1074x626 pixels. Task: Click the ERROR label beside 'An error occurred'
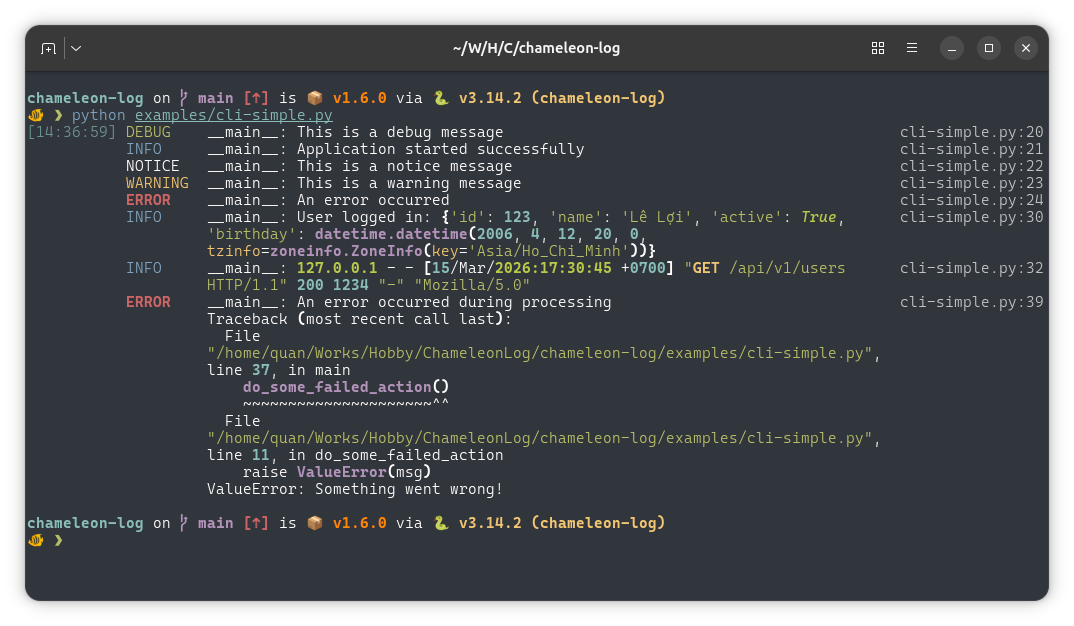tap(148, 200)
